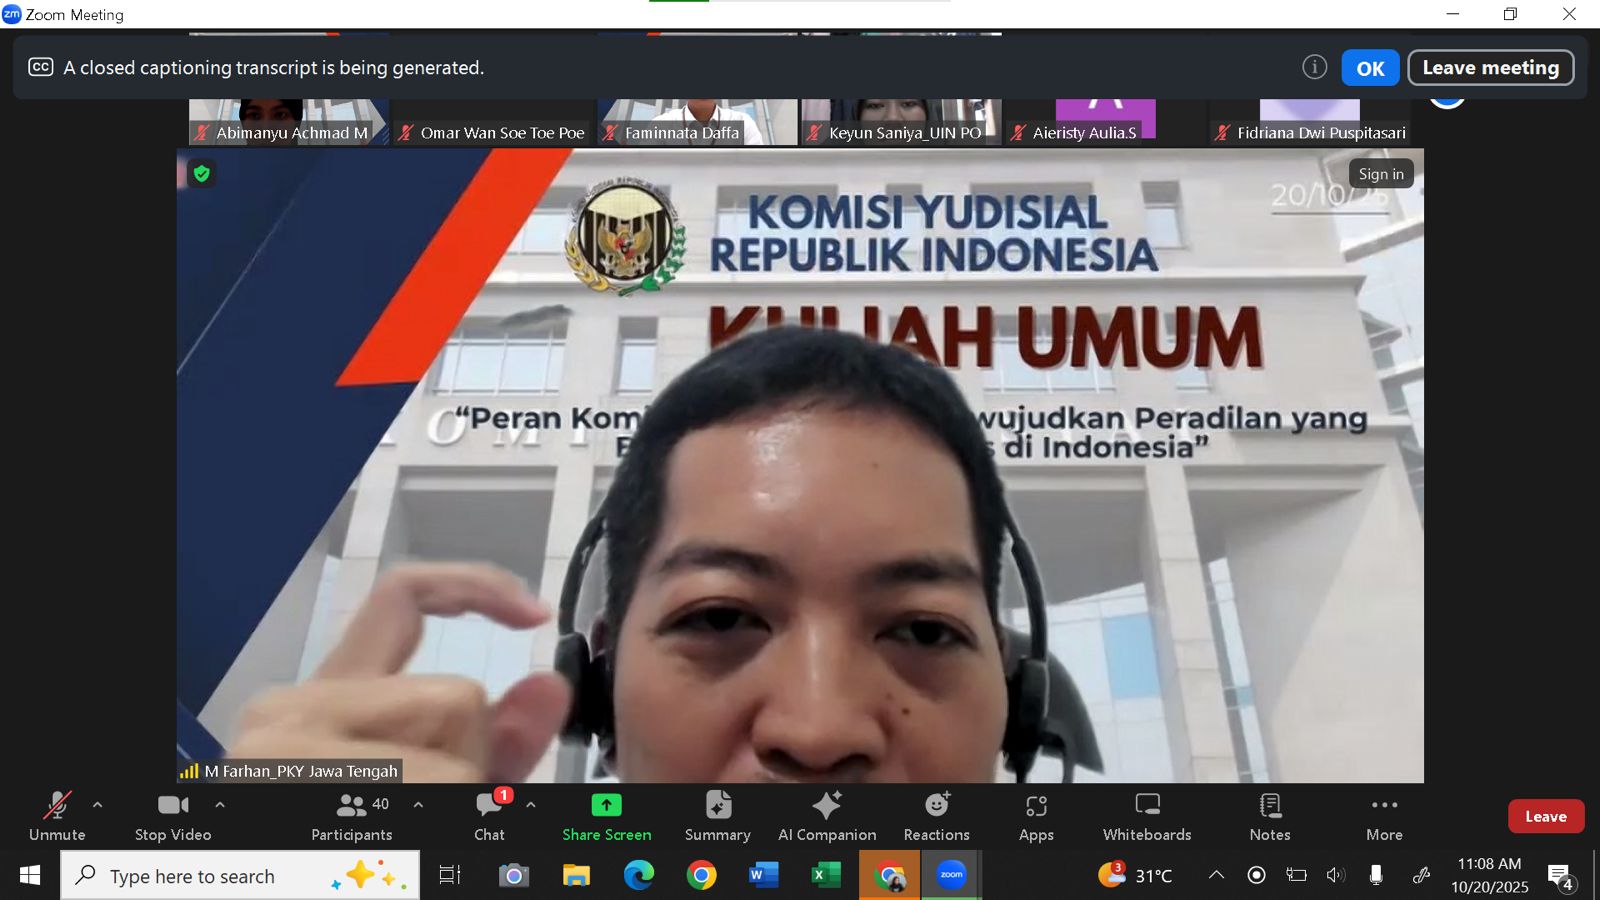Open the meeting Summary tool
The height and width of the screenshot is (900, 1600).
(717, 816)
